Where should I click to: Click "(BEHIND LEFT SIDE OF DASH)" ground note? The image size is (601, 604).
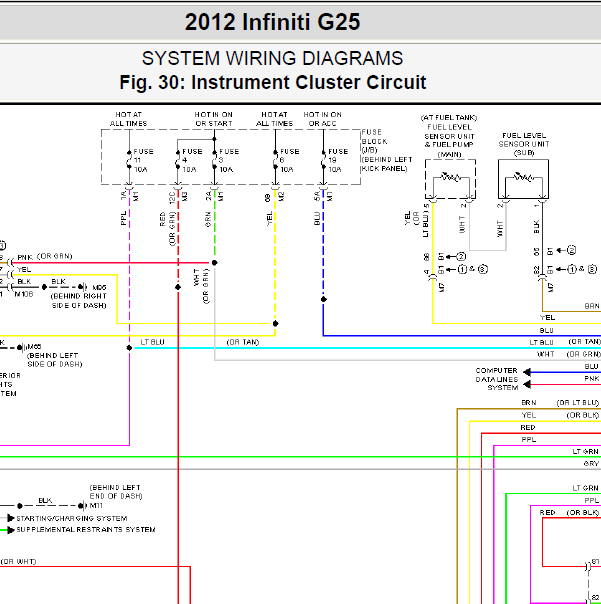[54, 360]
